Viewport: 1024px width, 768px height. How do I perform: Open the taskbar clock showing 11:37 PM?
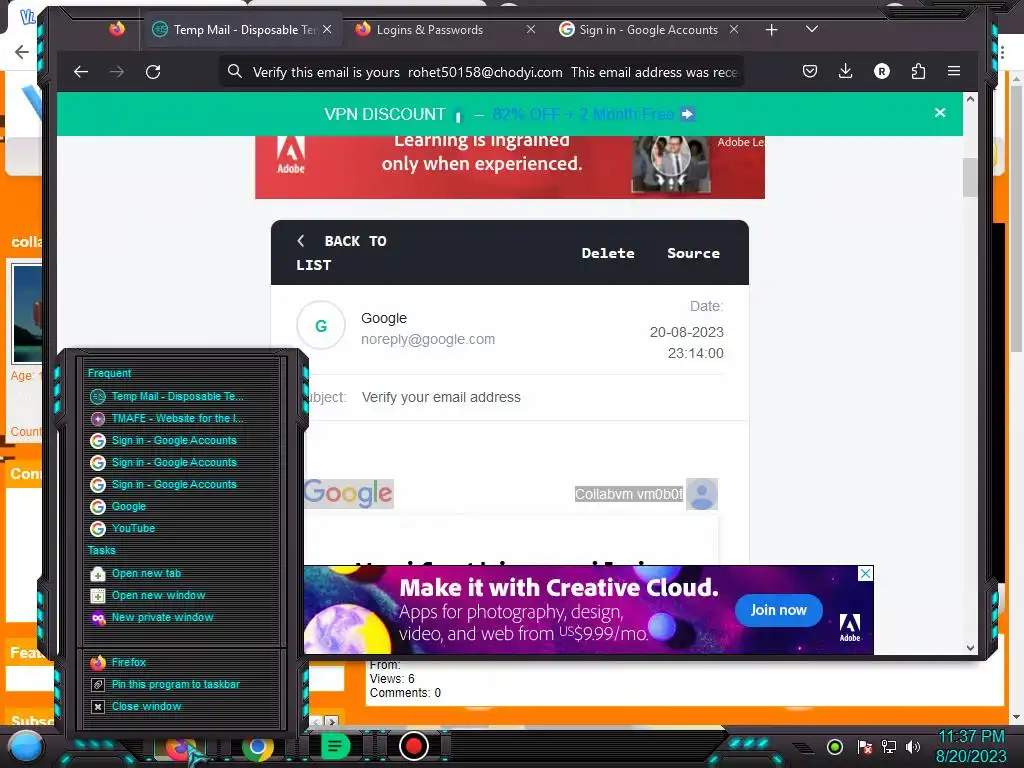tap(971, 746)
